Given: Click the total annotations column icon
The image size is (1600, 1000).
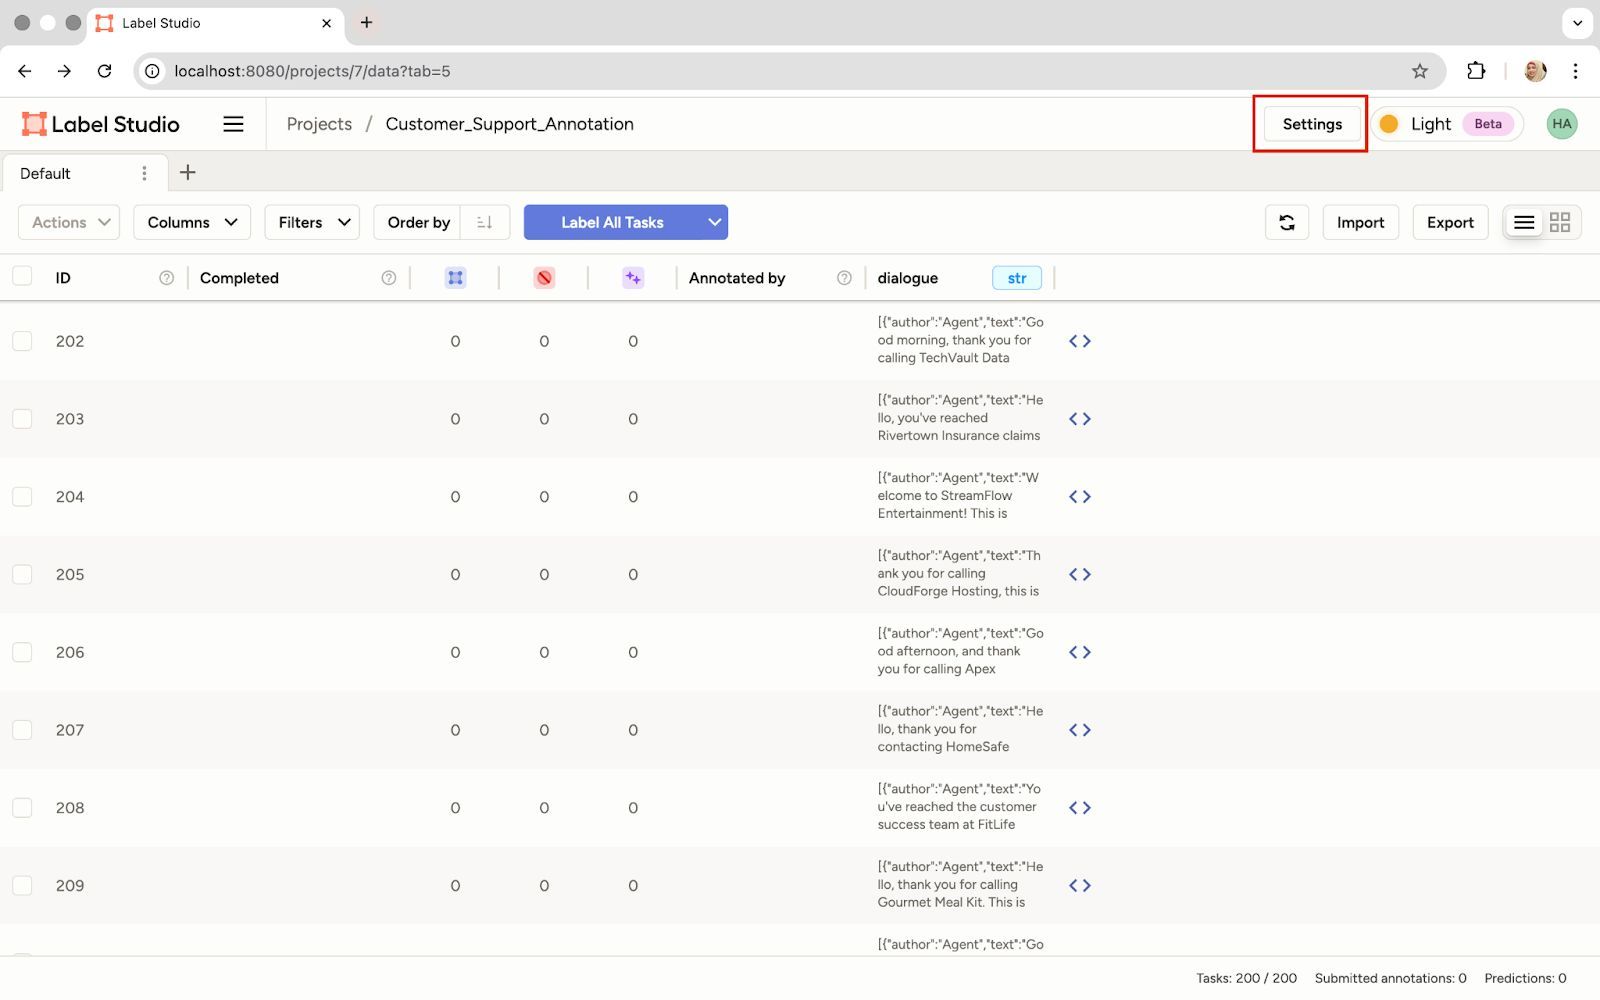Looking at the screenshot, I should (x=455, y=278).
